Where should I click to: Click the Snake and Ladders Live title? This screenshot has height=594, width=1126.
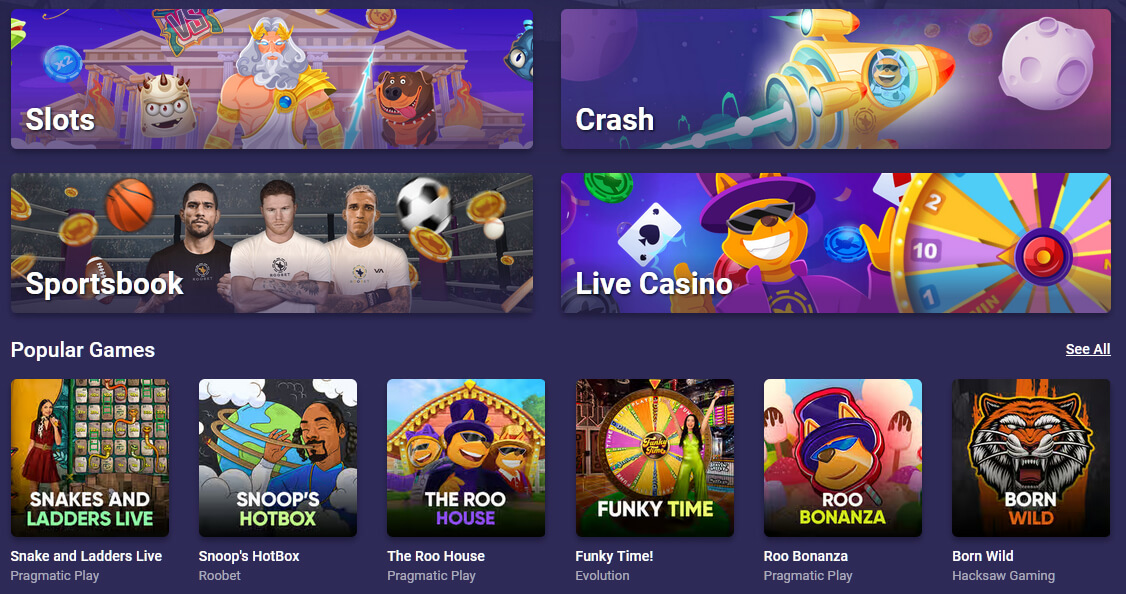coord(86,556)
